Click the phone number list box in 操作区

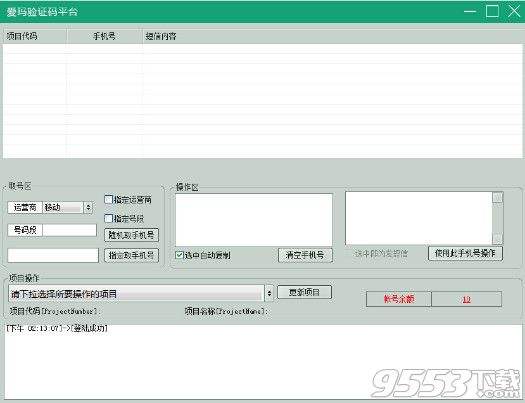(x=254, y=220)
